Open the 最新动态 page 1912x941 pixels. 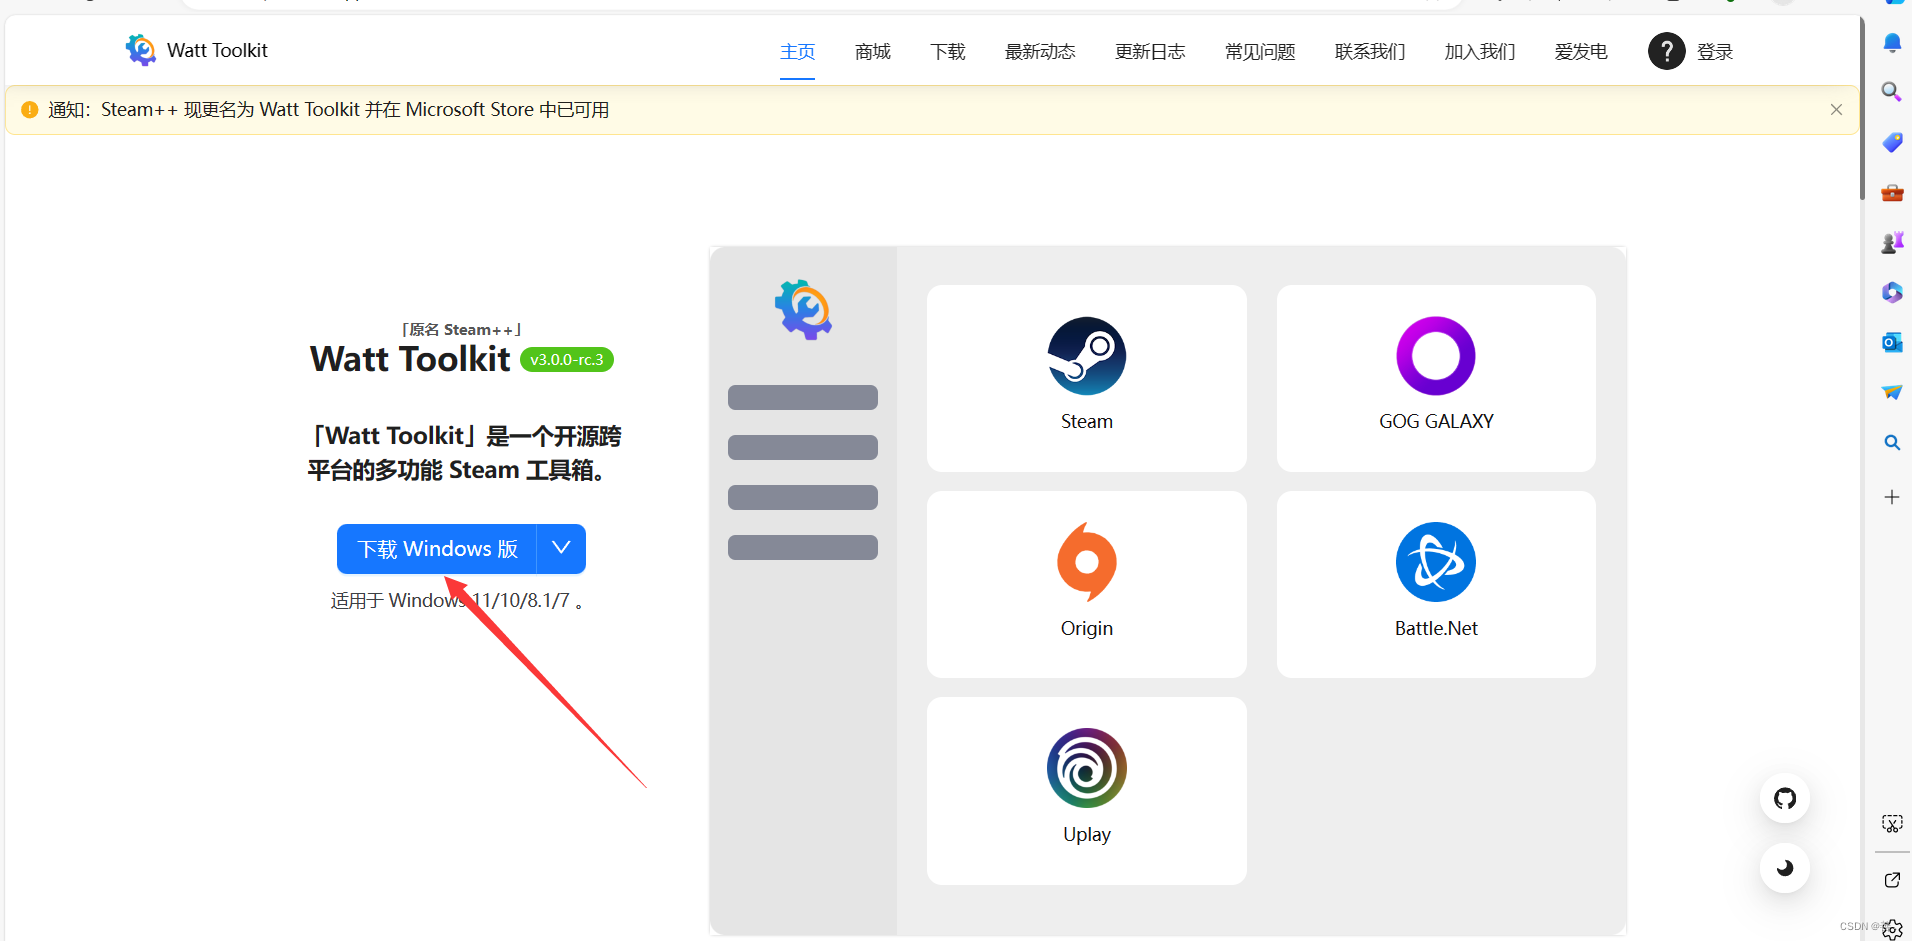click(x=1040, y=51)
